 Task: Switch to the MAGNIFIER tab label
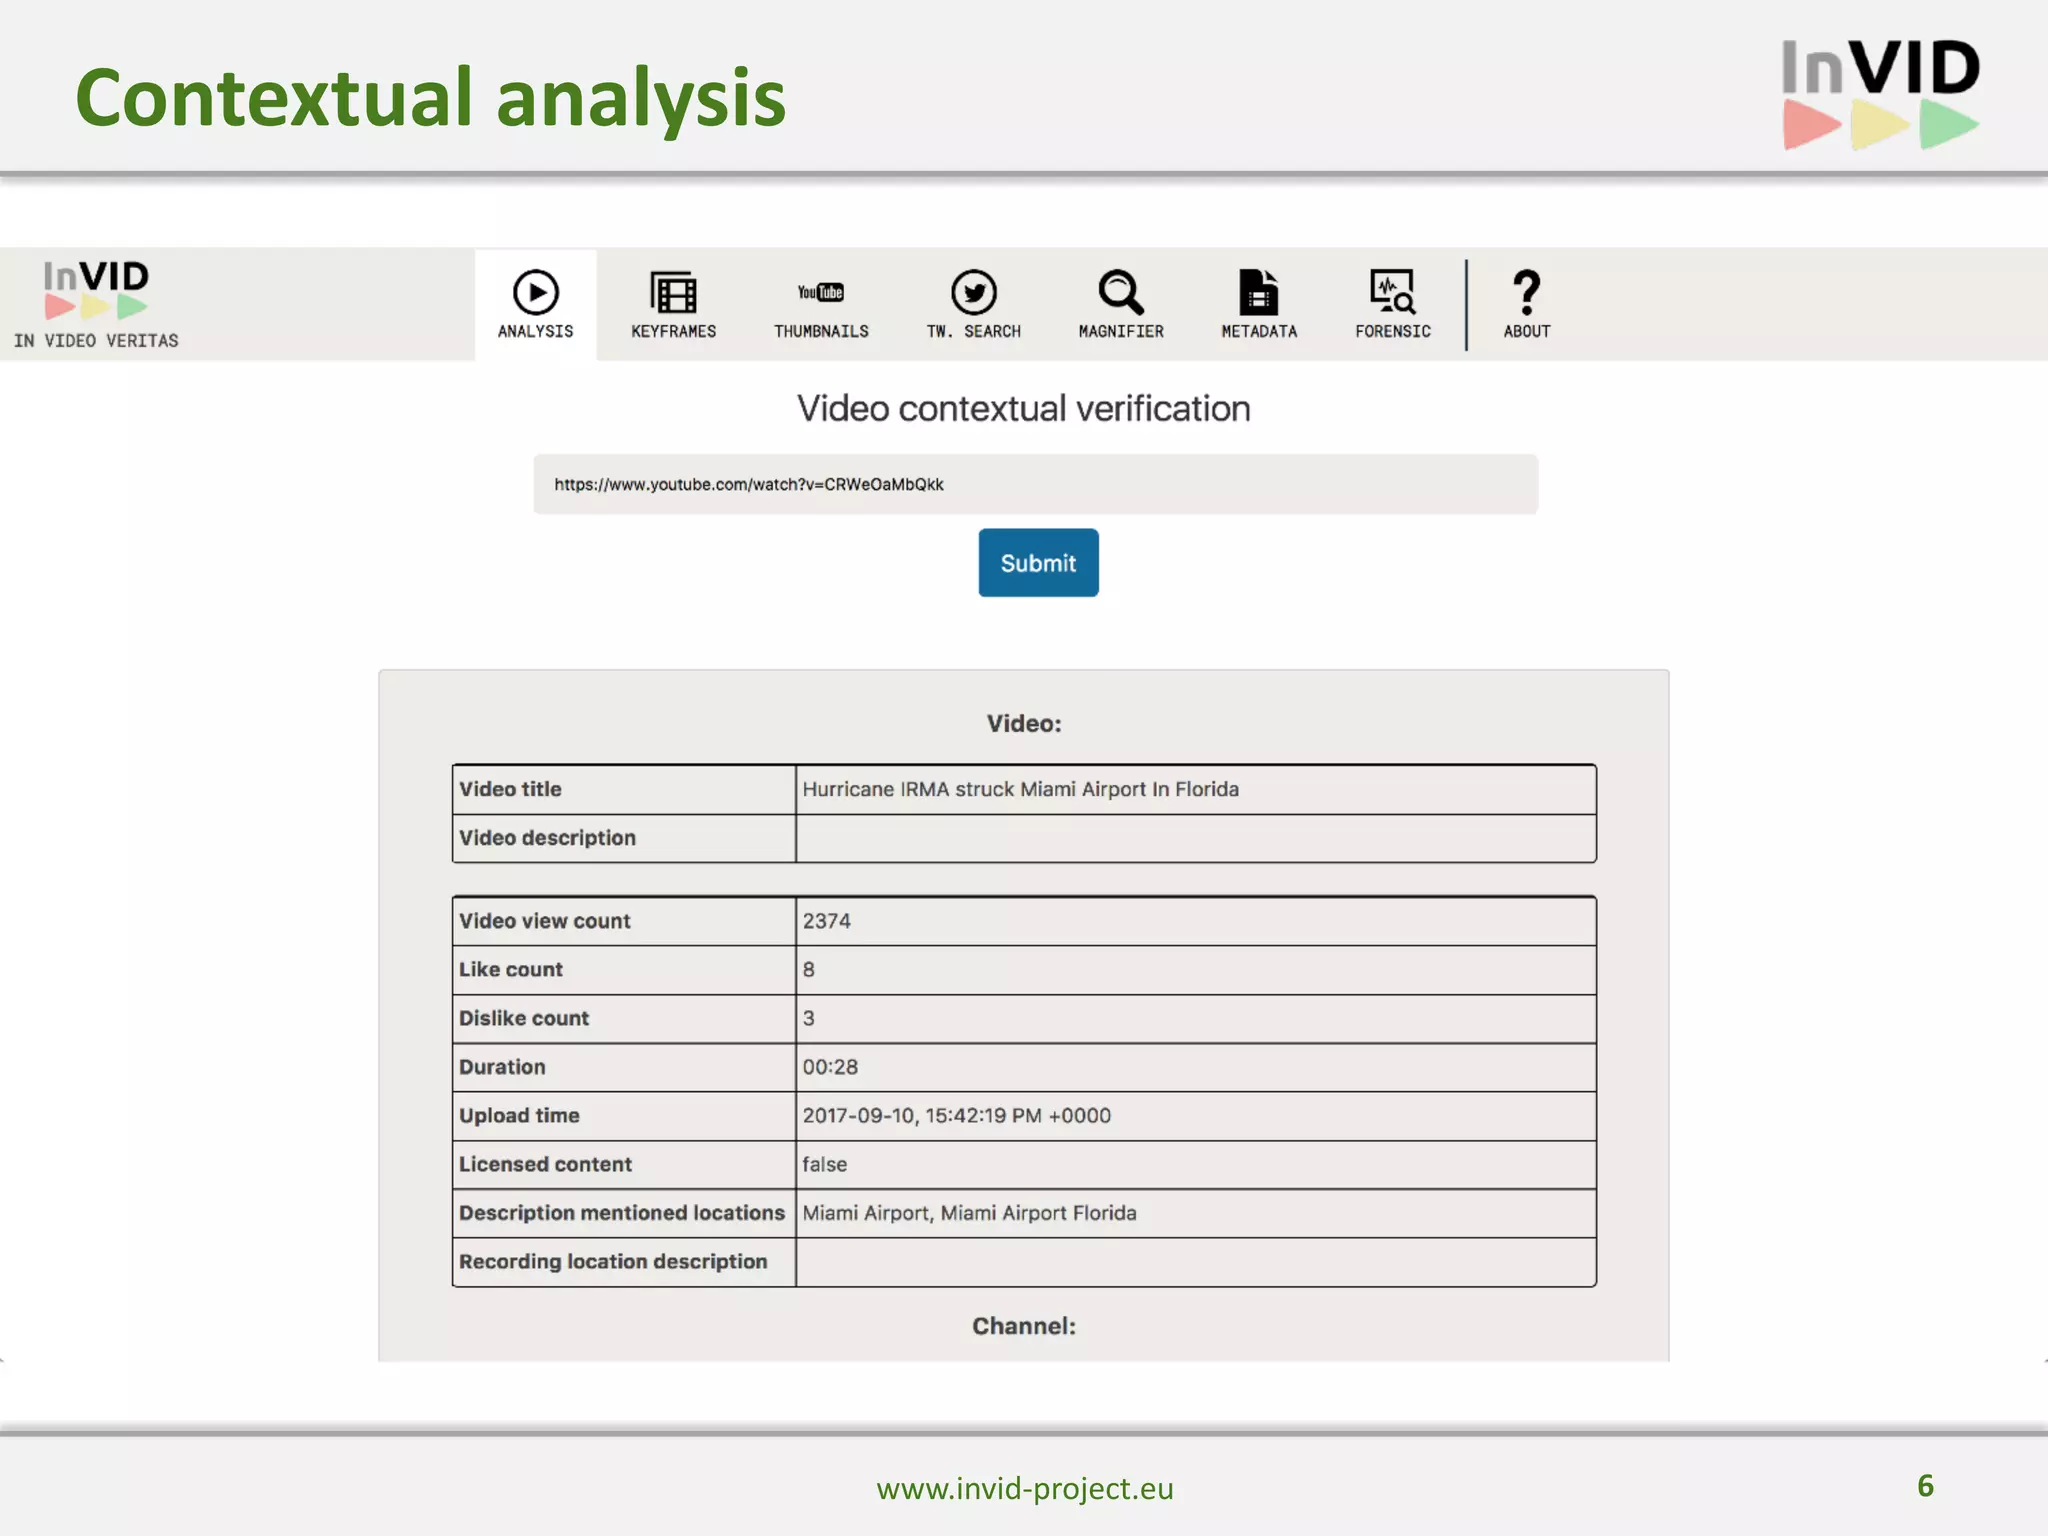(x=1121, y=331)
